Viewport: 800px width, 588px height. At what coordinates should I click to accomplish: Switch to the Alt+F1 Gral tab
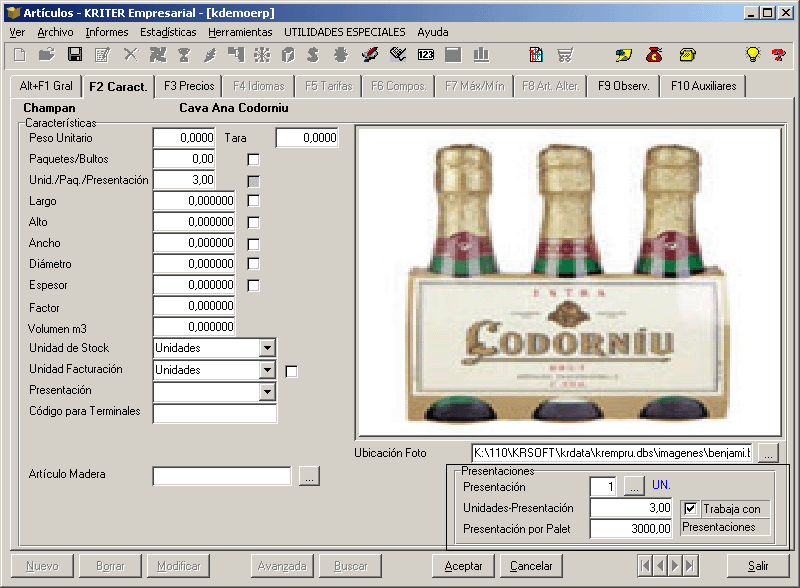click(46, 86)
